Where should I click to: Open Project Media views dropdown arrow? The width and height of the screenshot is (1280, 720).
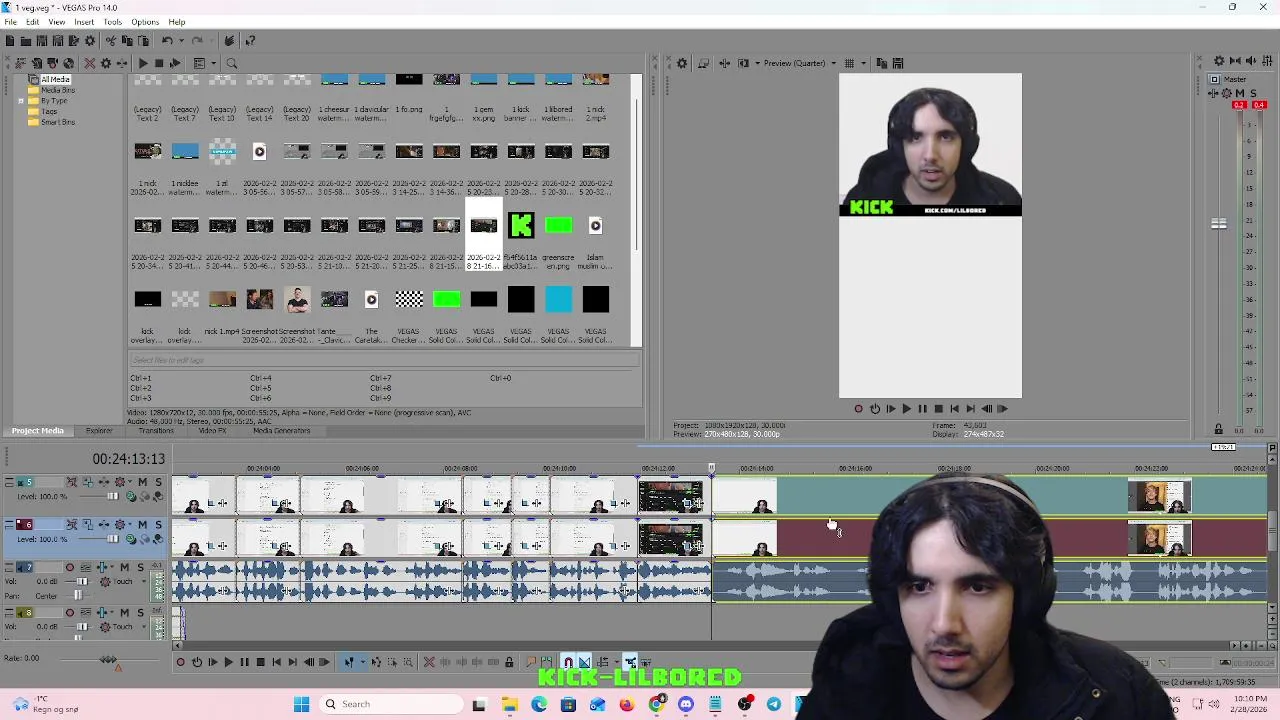[214, 63]
